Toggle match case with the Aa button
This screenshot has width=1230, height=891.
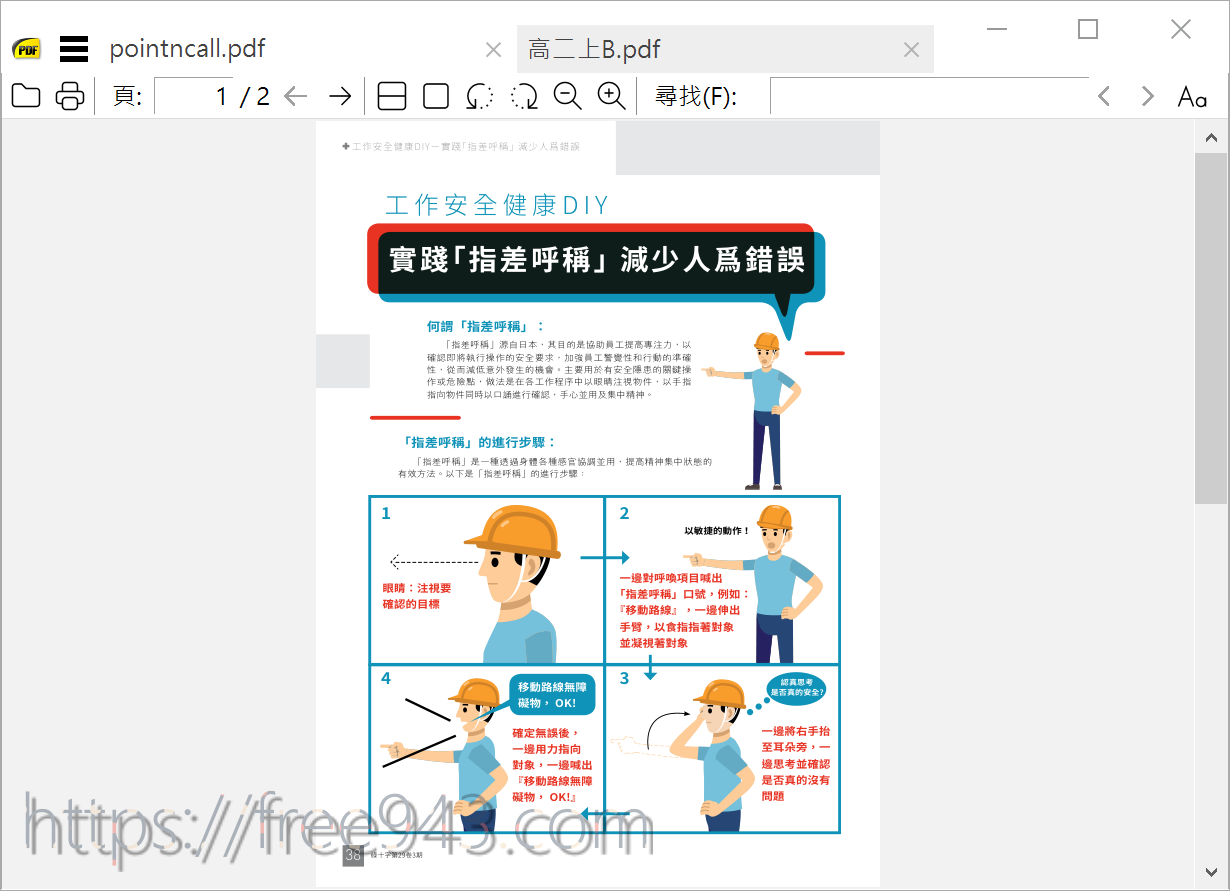[x=1191, y=96]
